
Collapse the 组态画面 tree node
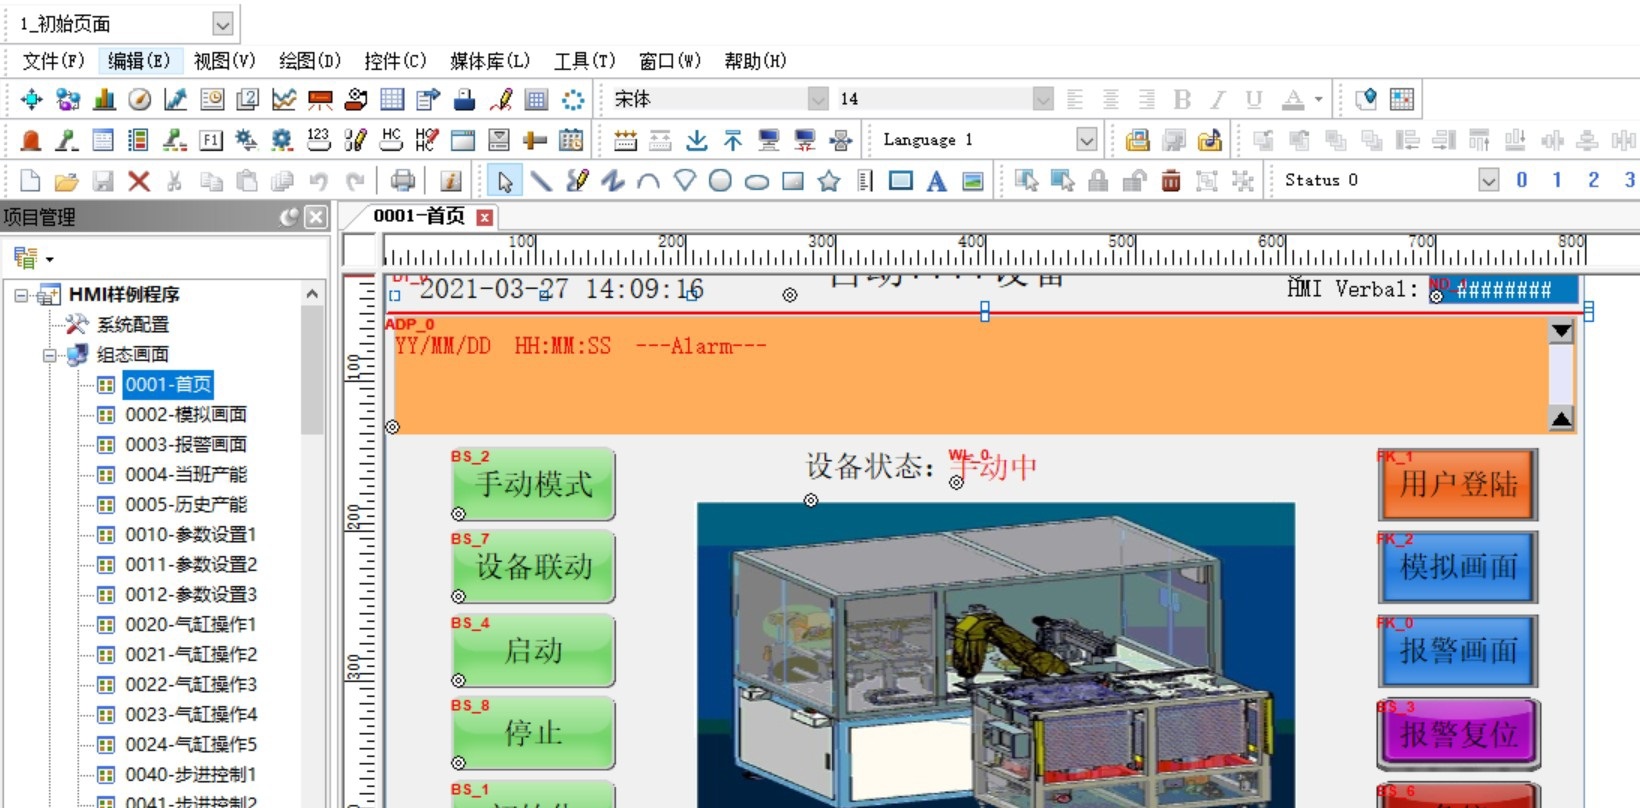coord(49,355)
